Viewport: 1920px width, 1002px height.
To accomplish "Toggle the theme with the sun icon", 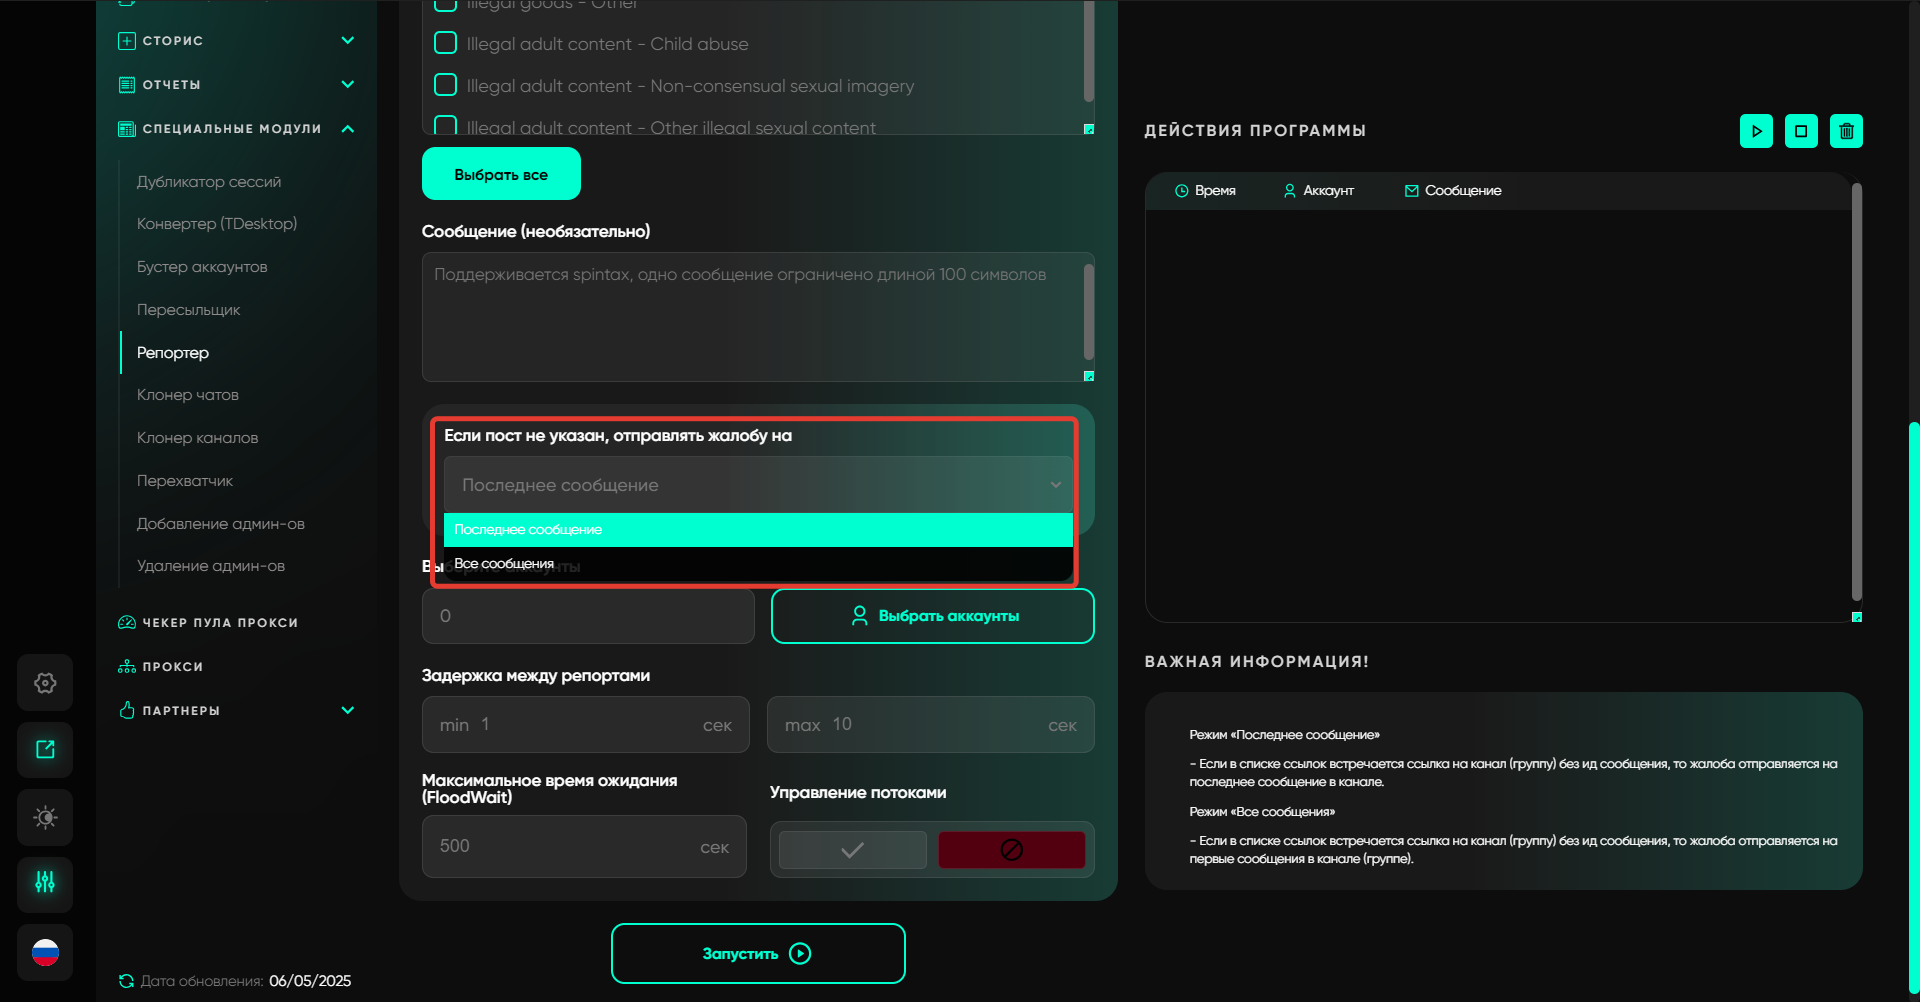I will 45,817.
